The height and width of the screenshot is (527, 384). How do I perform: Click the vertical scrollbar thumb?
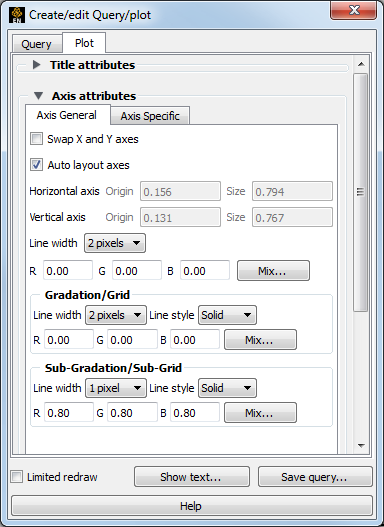(x=360, y=192)
